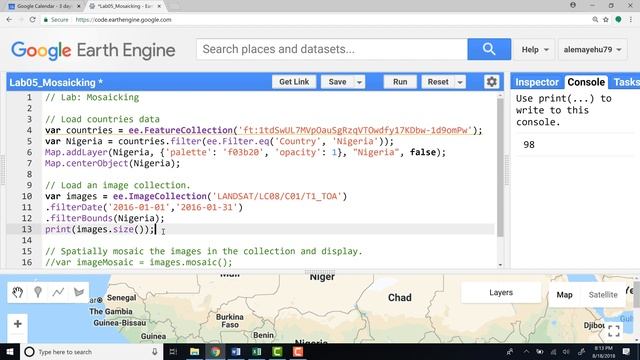Open Windows notification center icon
The width and height of the screenshot is (640, 360).
point(626,351)
